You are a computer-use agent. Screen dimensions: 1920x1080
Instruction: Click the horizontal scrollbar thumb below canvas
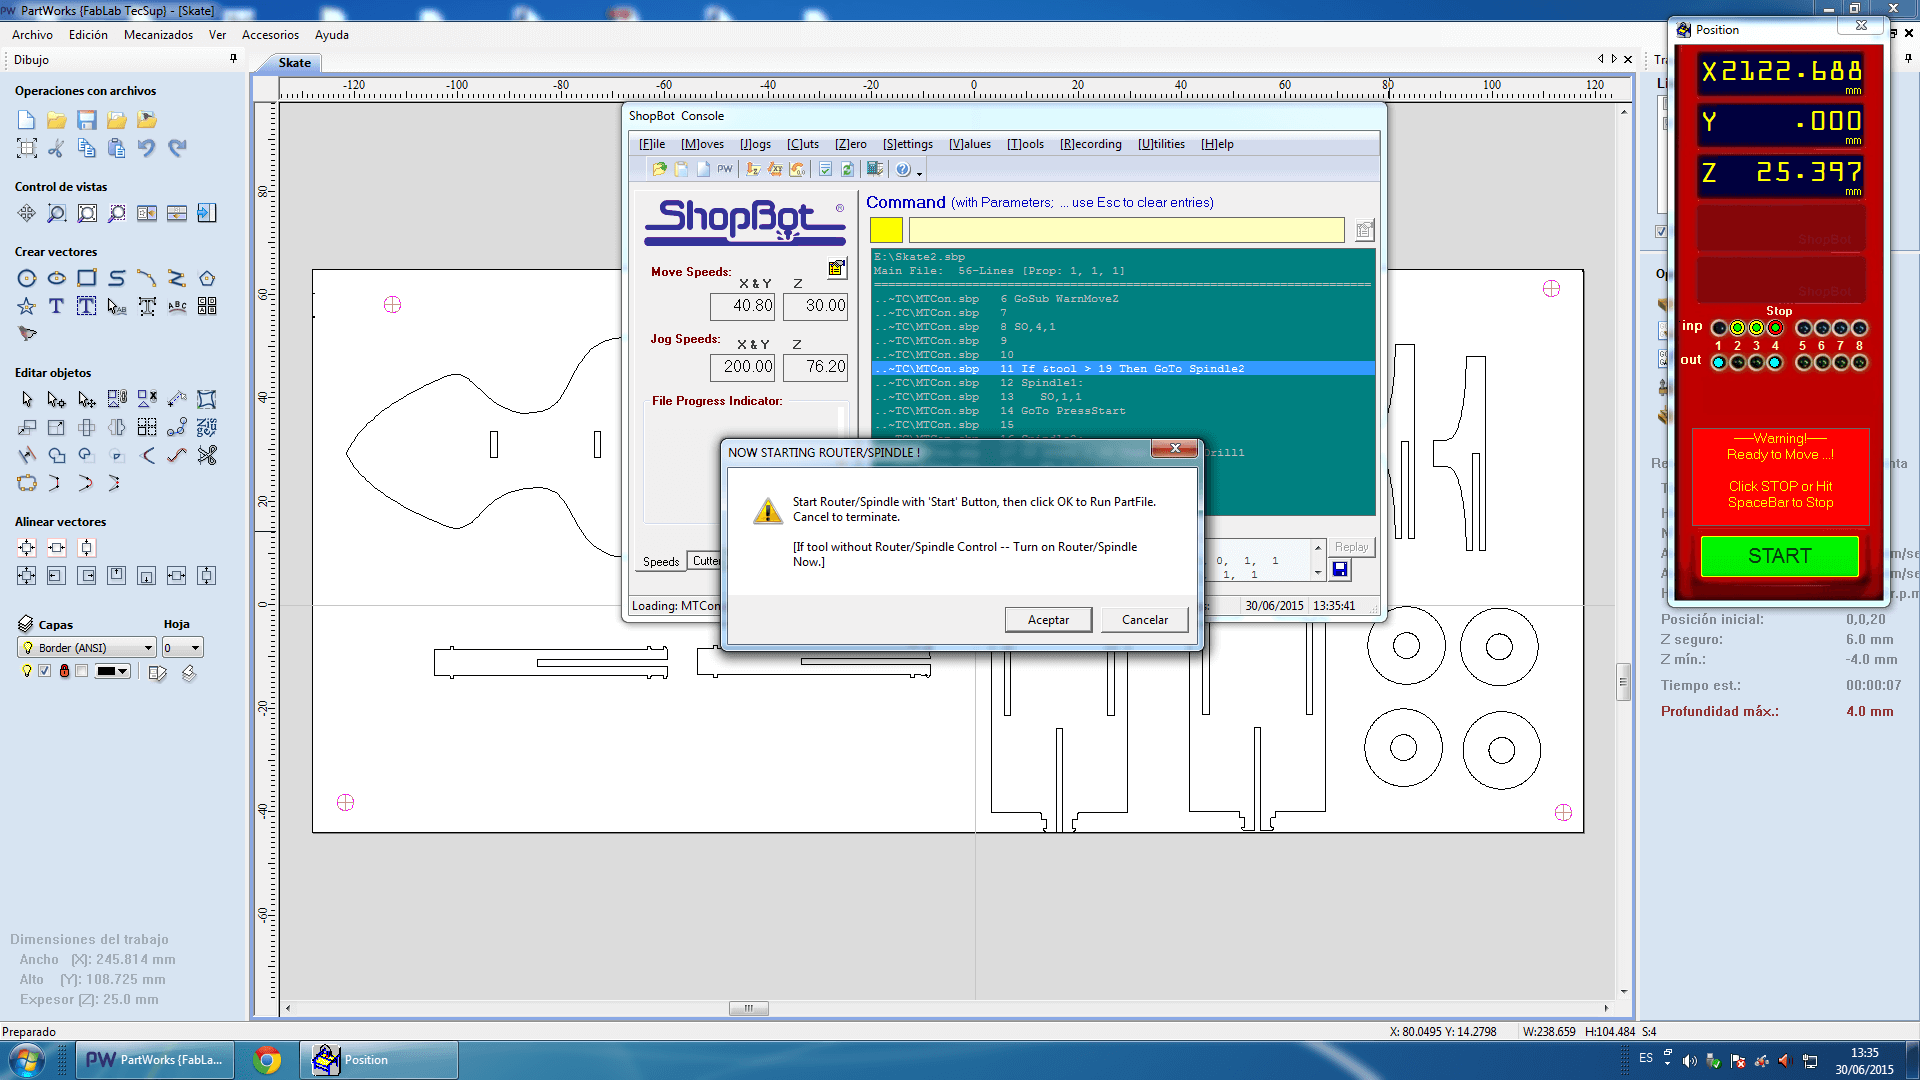748,1008
